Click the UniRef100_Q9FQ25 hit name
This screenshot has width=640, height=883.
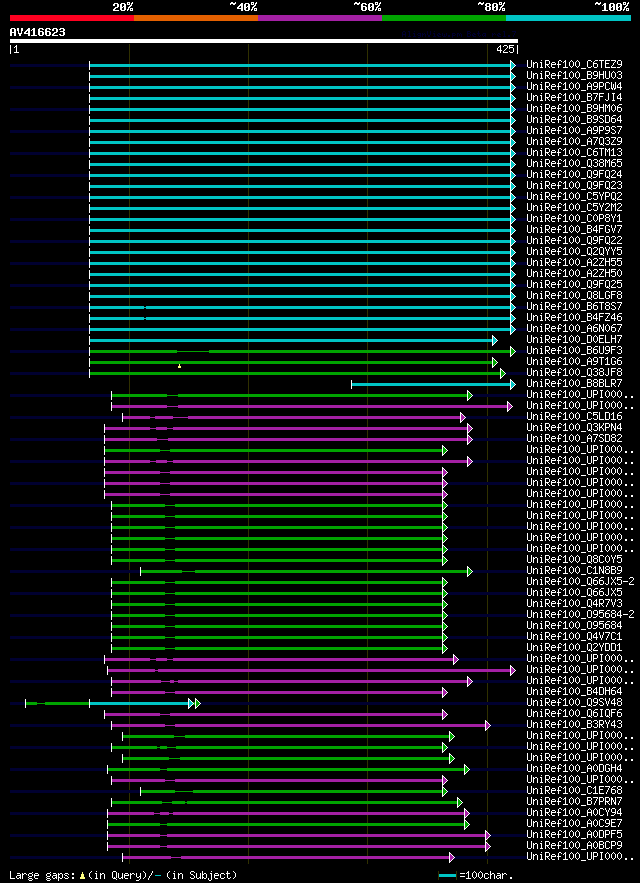tap(574, 284)
